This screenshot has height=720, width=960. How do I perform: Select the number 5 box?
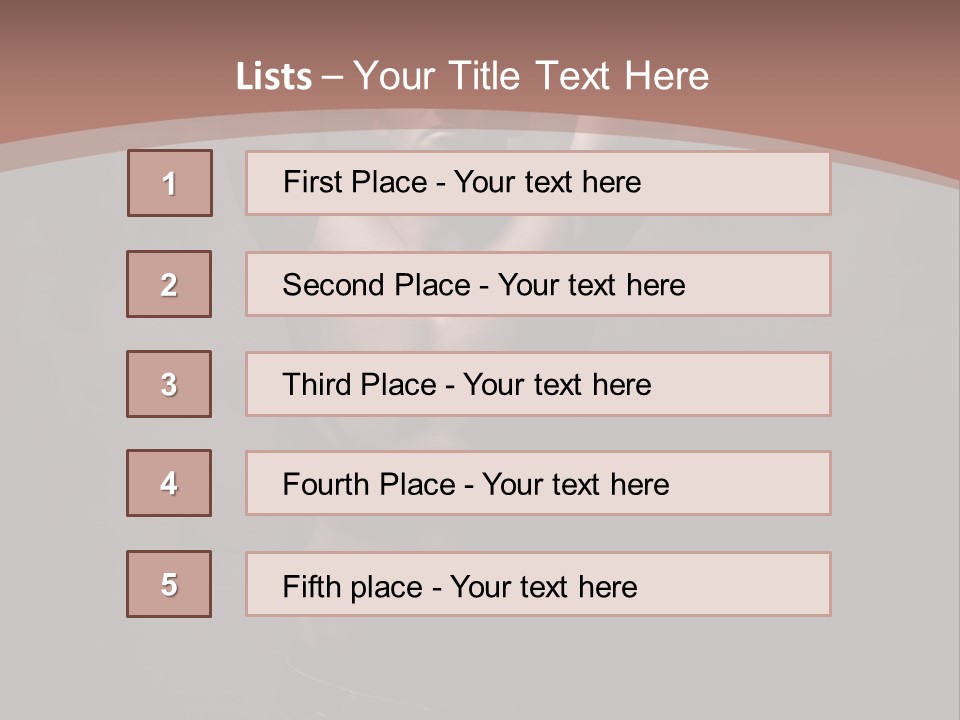pos(169,584)
